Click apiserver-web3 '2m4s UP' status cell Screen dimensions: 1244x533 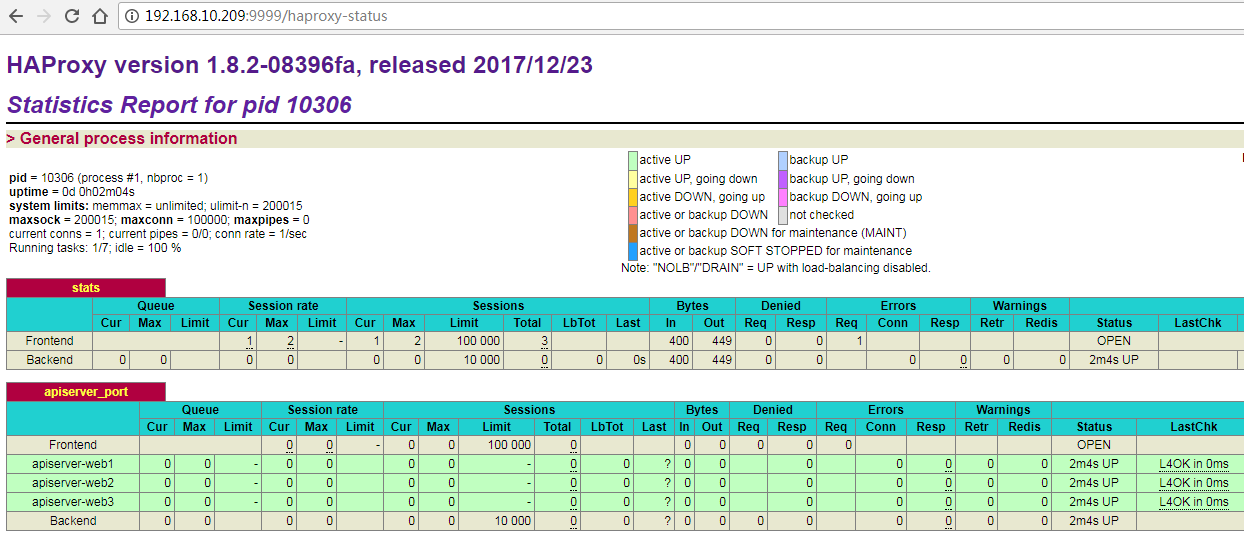click(1094, 502)
